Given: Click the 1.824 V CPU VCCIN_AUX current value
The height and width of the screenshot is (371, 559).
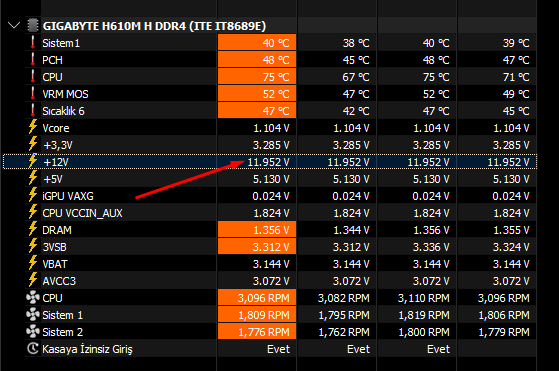Looking at the screenshot, I should pyautogui.click(x=271, y=213).
